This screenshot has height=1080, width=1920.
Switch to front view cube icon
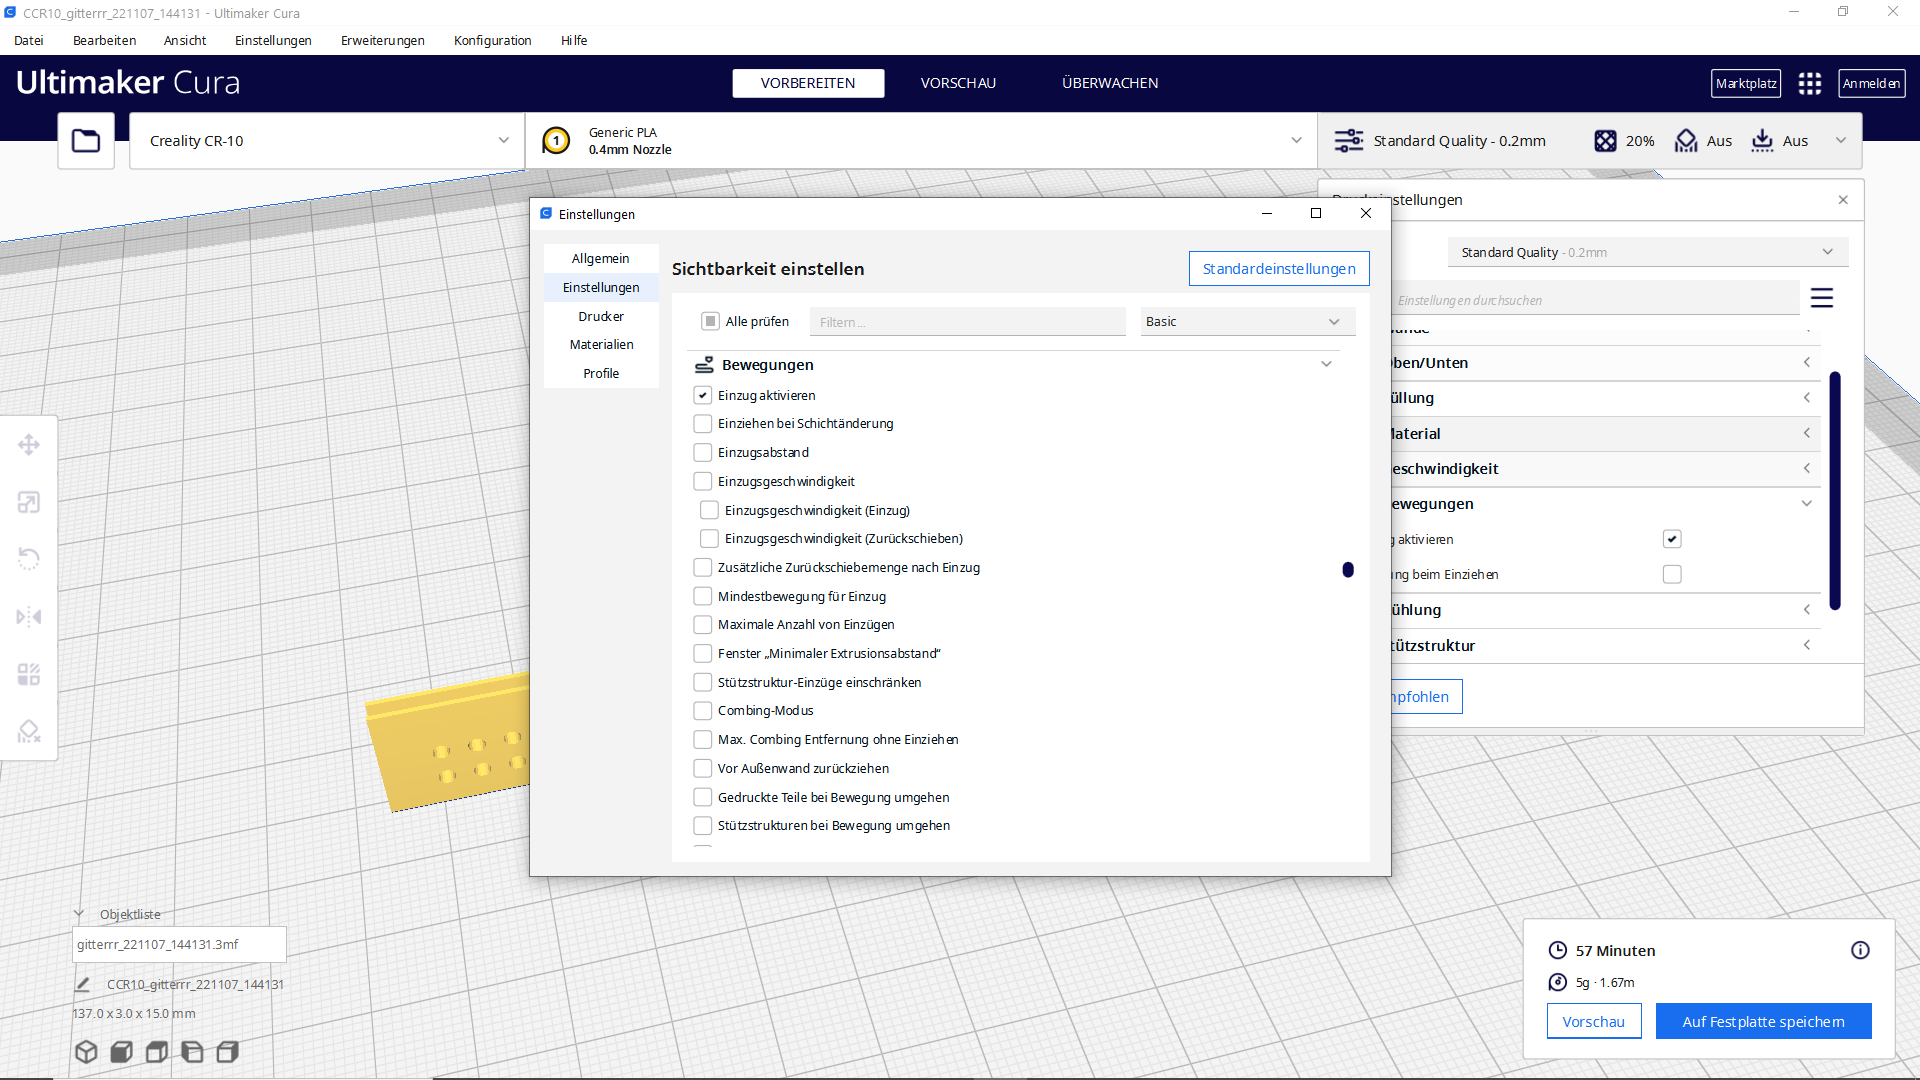(122, 1051)
